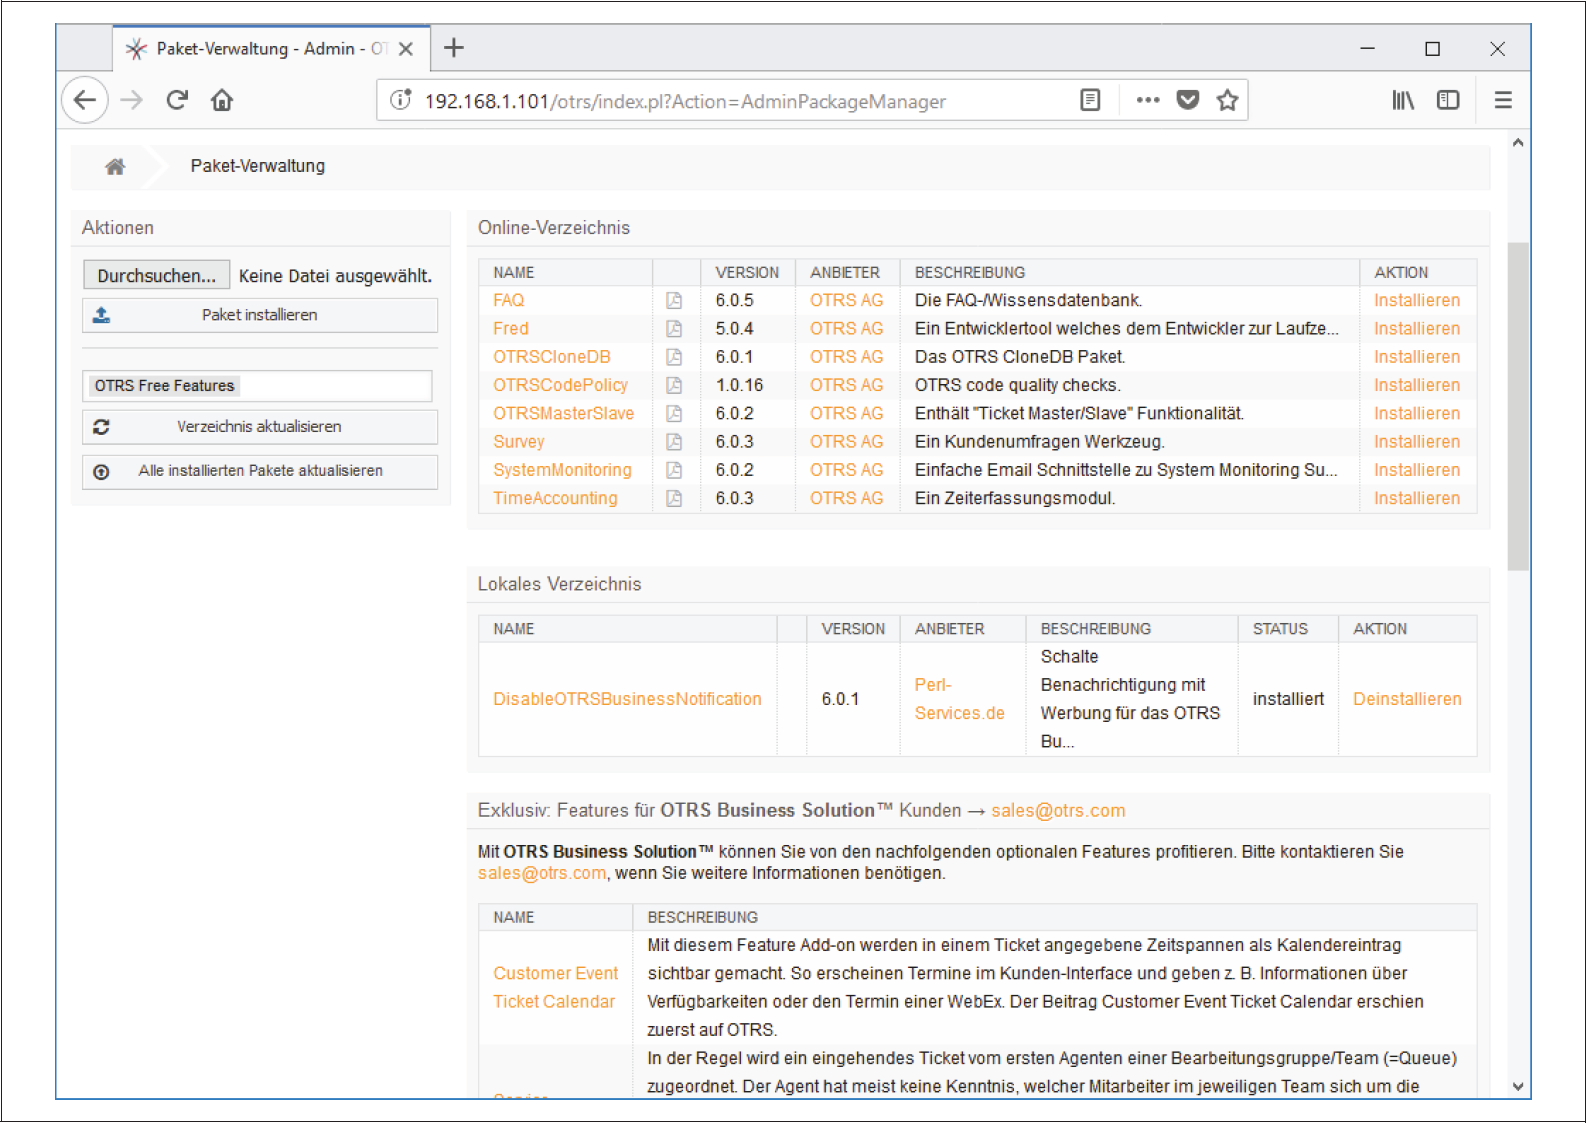Screen dimensions: 1586x1123
Task: Open documentation icon for Survey package
Action: click(674, 441)
